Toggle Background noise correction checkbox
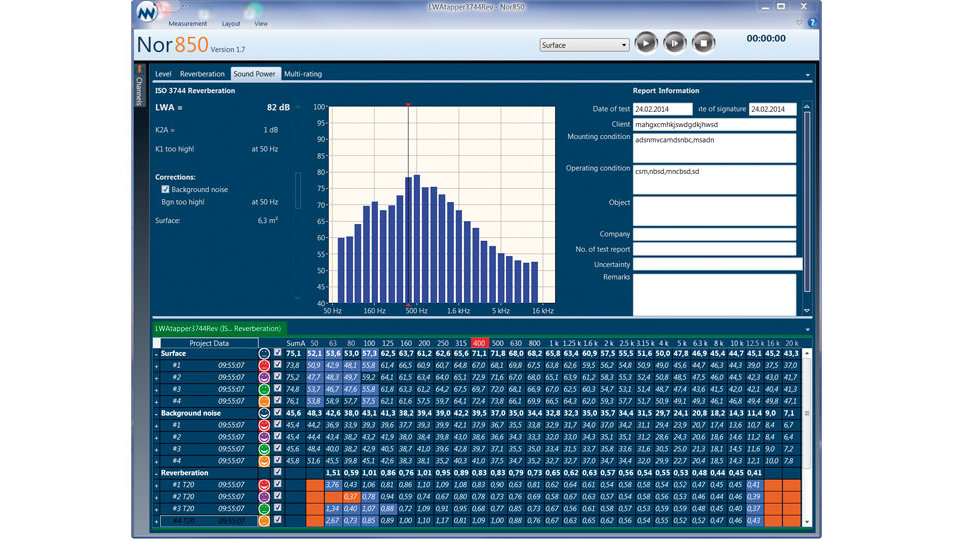The image size is (960, 540). coord(165,190)
